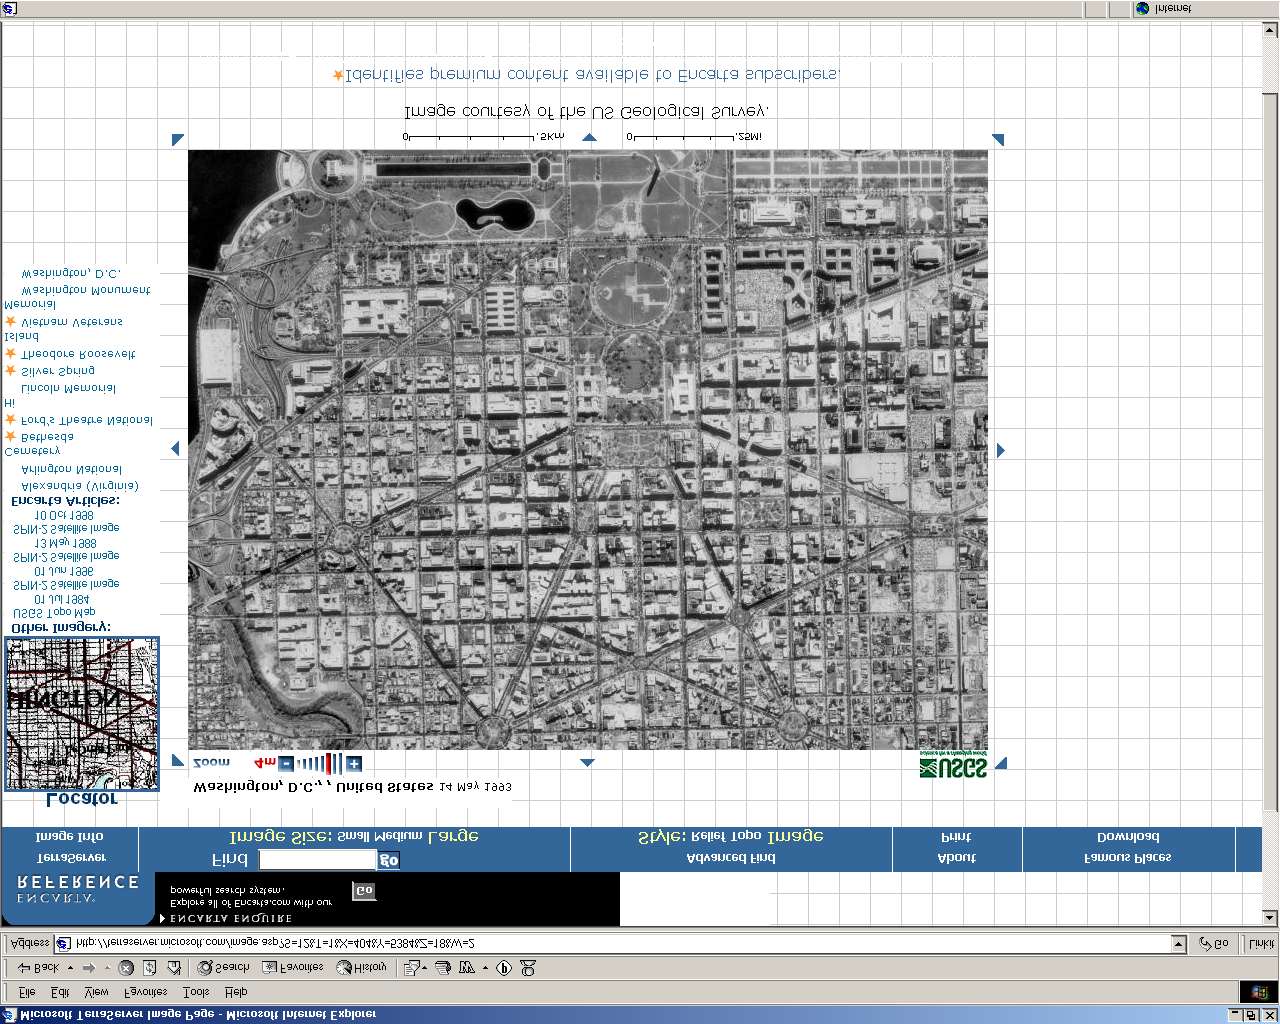
Task: Pan the map using the top-left corner arrow
Action: click(x=178, y=140)
